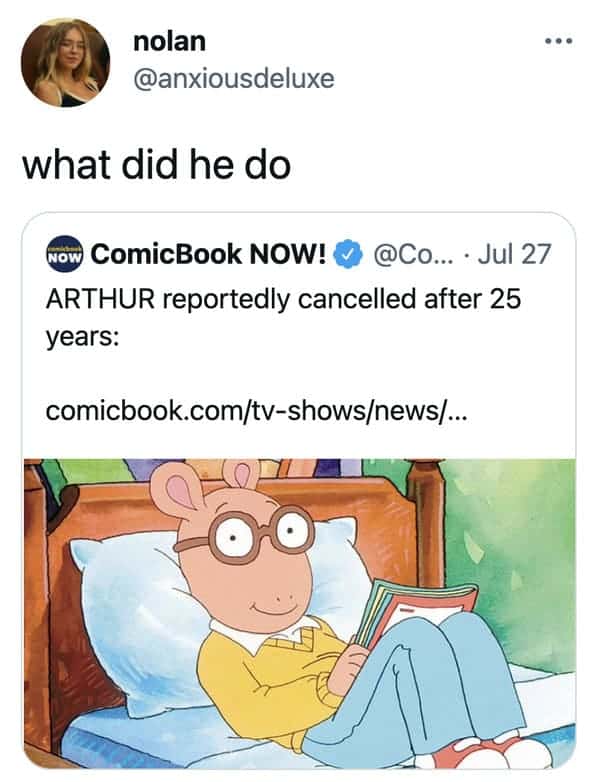Open the display name nolan
Viewport: 599px width, 782px height.
click(x=169, y=41)
